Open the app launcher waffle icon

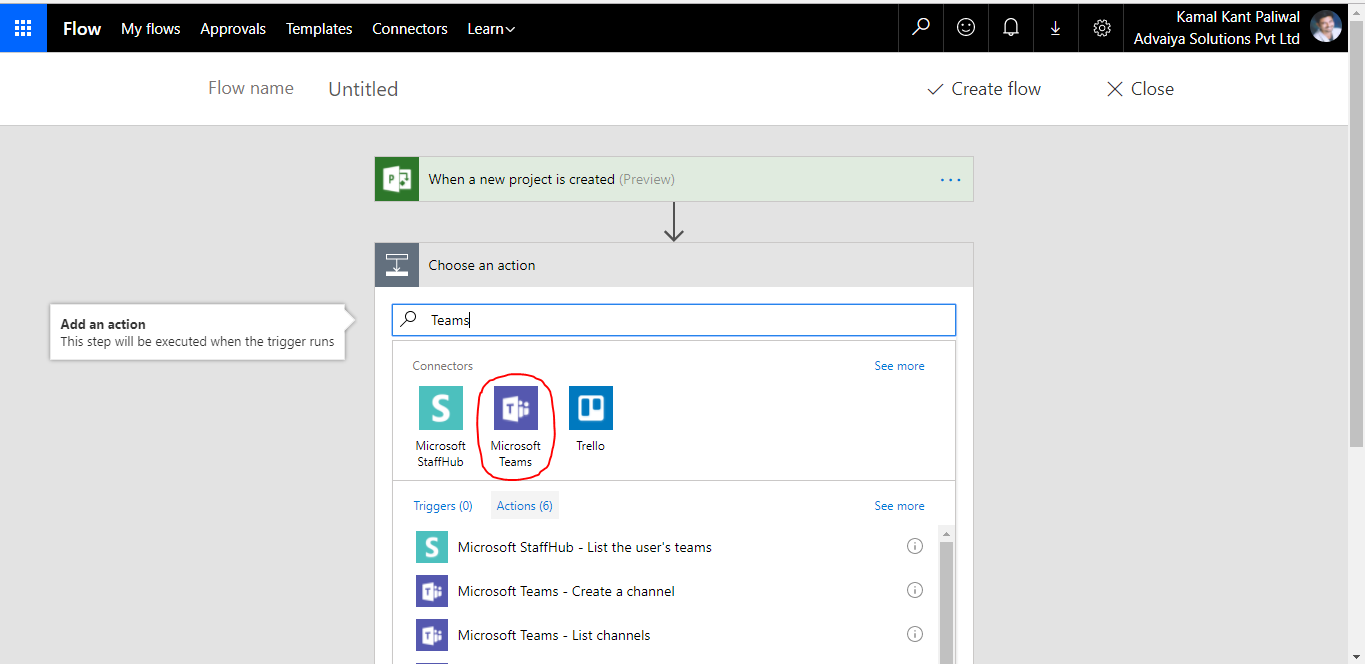coord(23,28)
